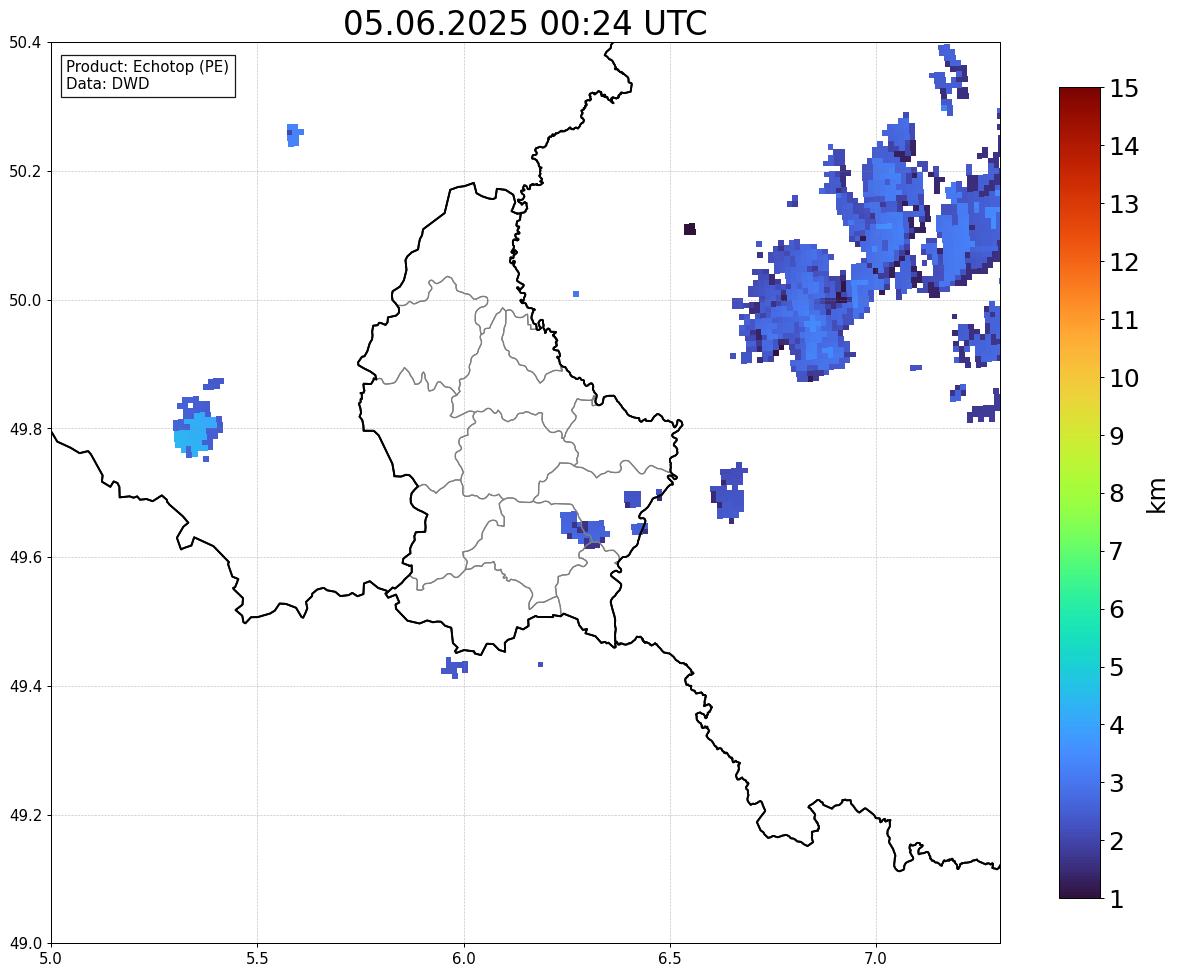Click the plot title '05.06.2025 00:24 UTC'
1178x976 pixels.
pos(524,23)
